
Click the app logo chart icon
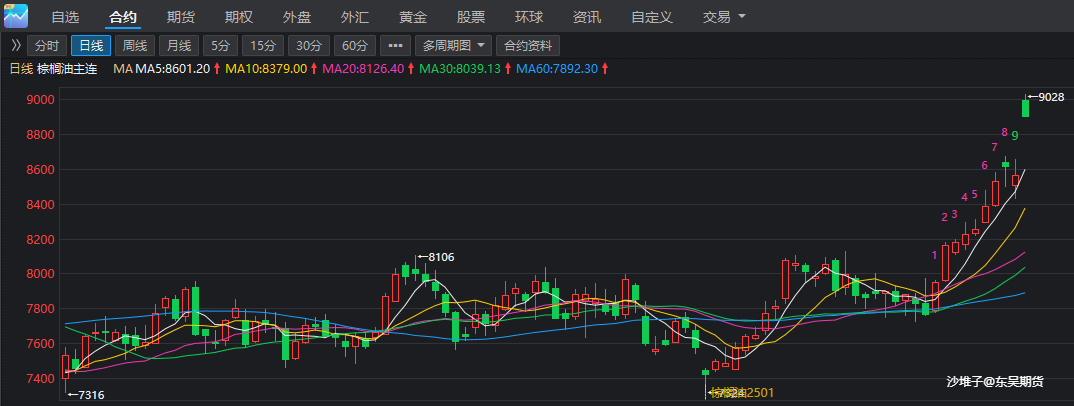pos(16,15)
